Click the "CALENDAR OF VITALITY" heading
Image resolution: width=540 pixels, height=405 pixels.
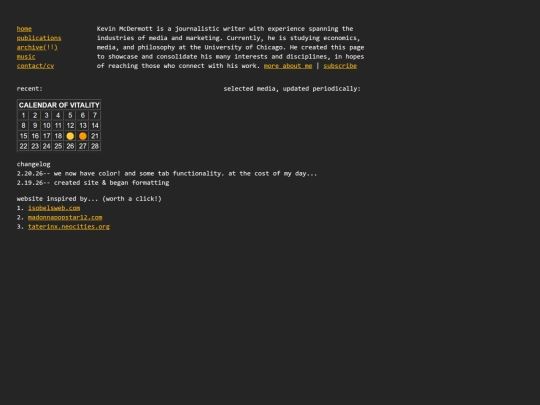click(x=59, y=105)
